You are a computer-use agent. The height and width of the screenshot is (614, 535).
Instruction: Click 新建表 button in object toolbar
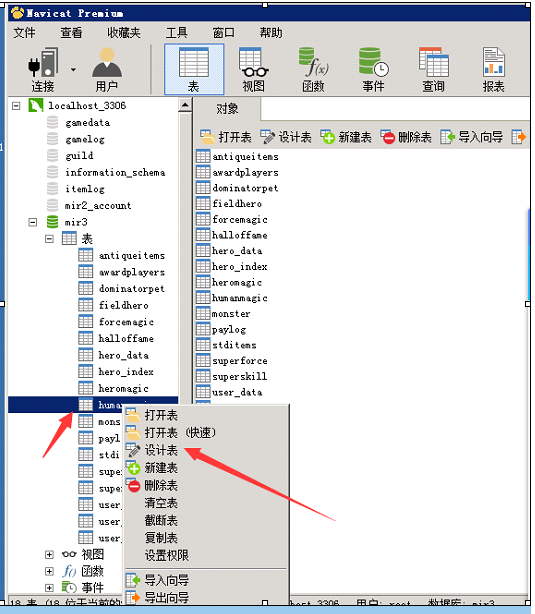click(x=345, y=137)
